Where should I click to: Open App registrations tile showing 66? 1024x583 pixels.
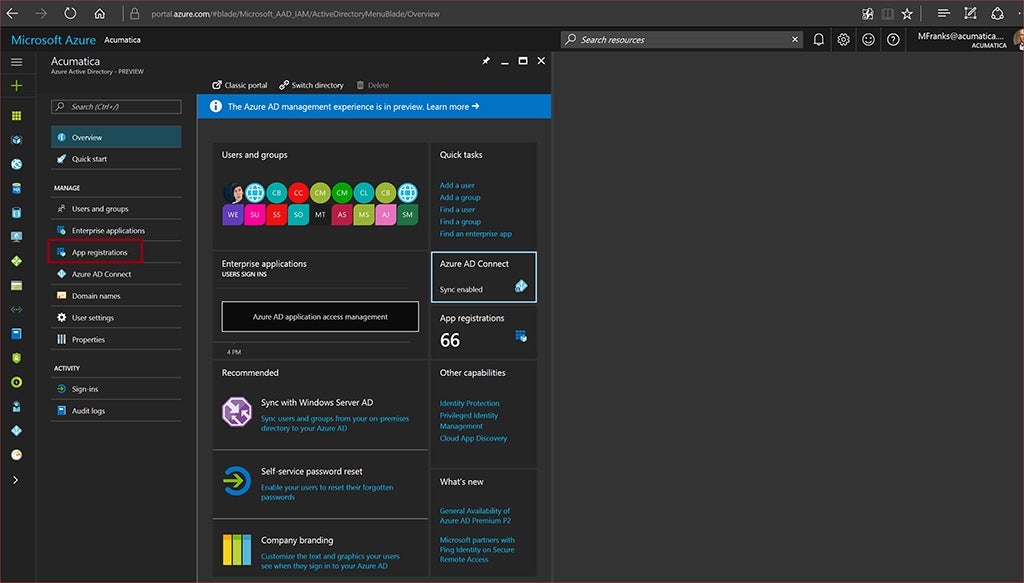pos(484,332)
